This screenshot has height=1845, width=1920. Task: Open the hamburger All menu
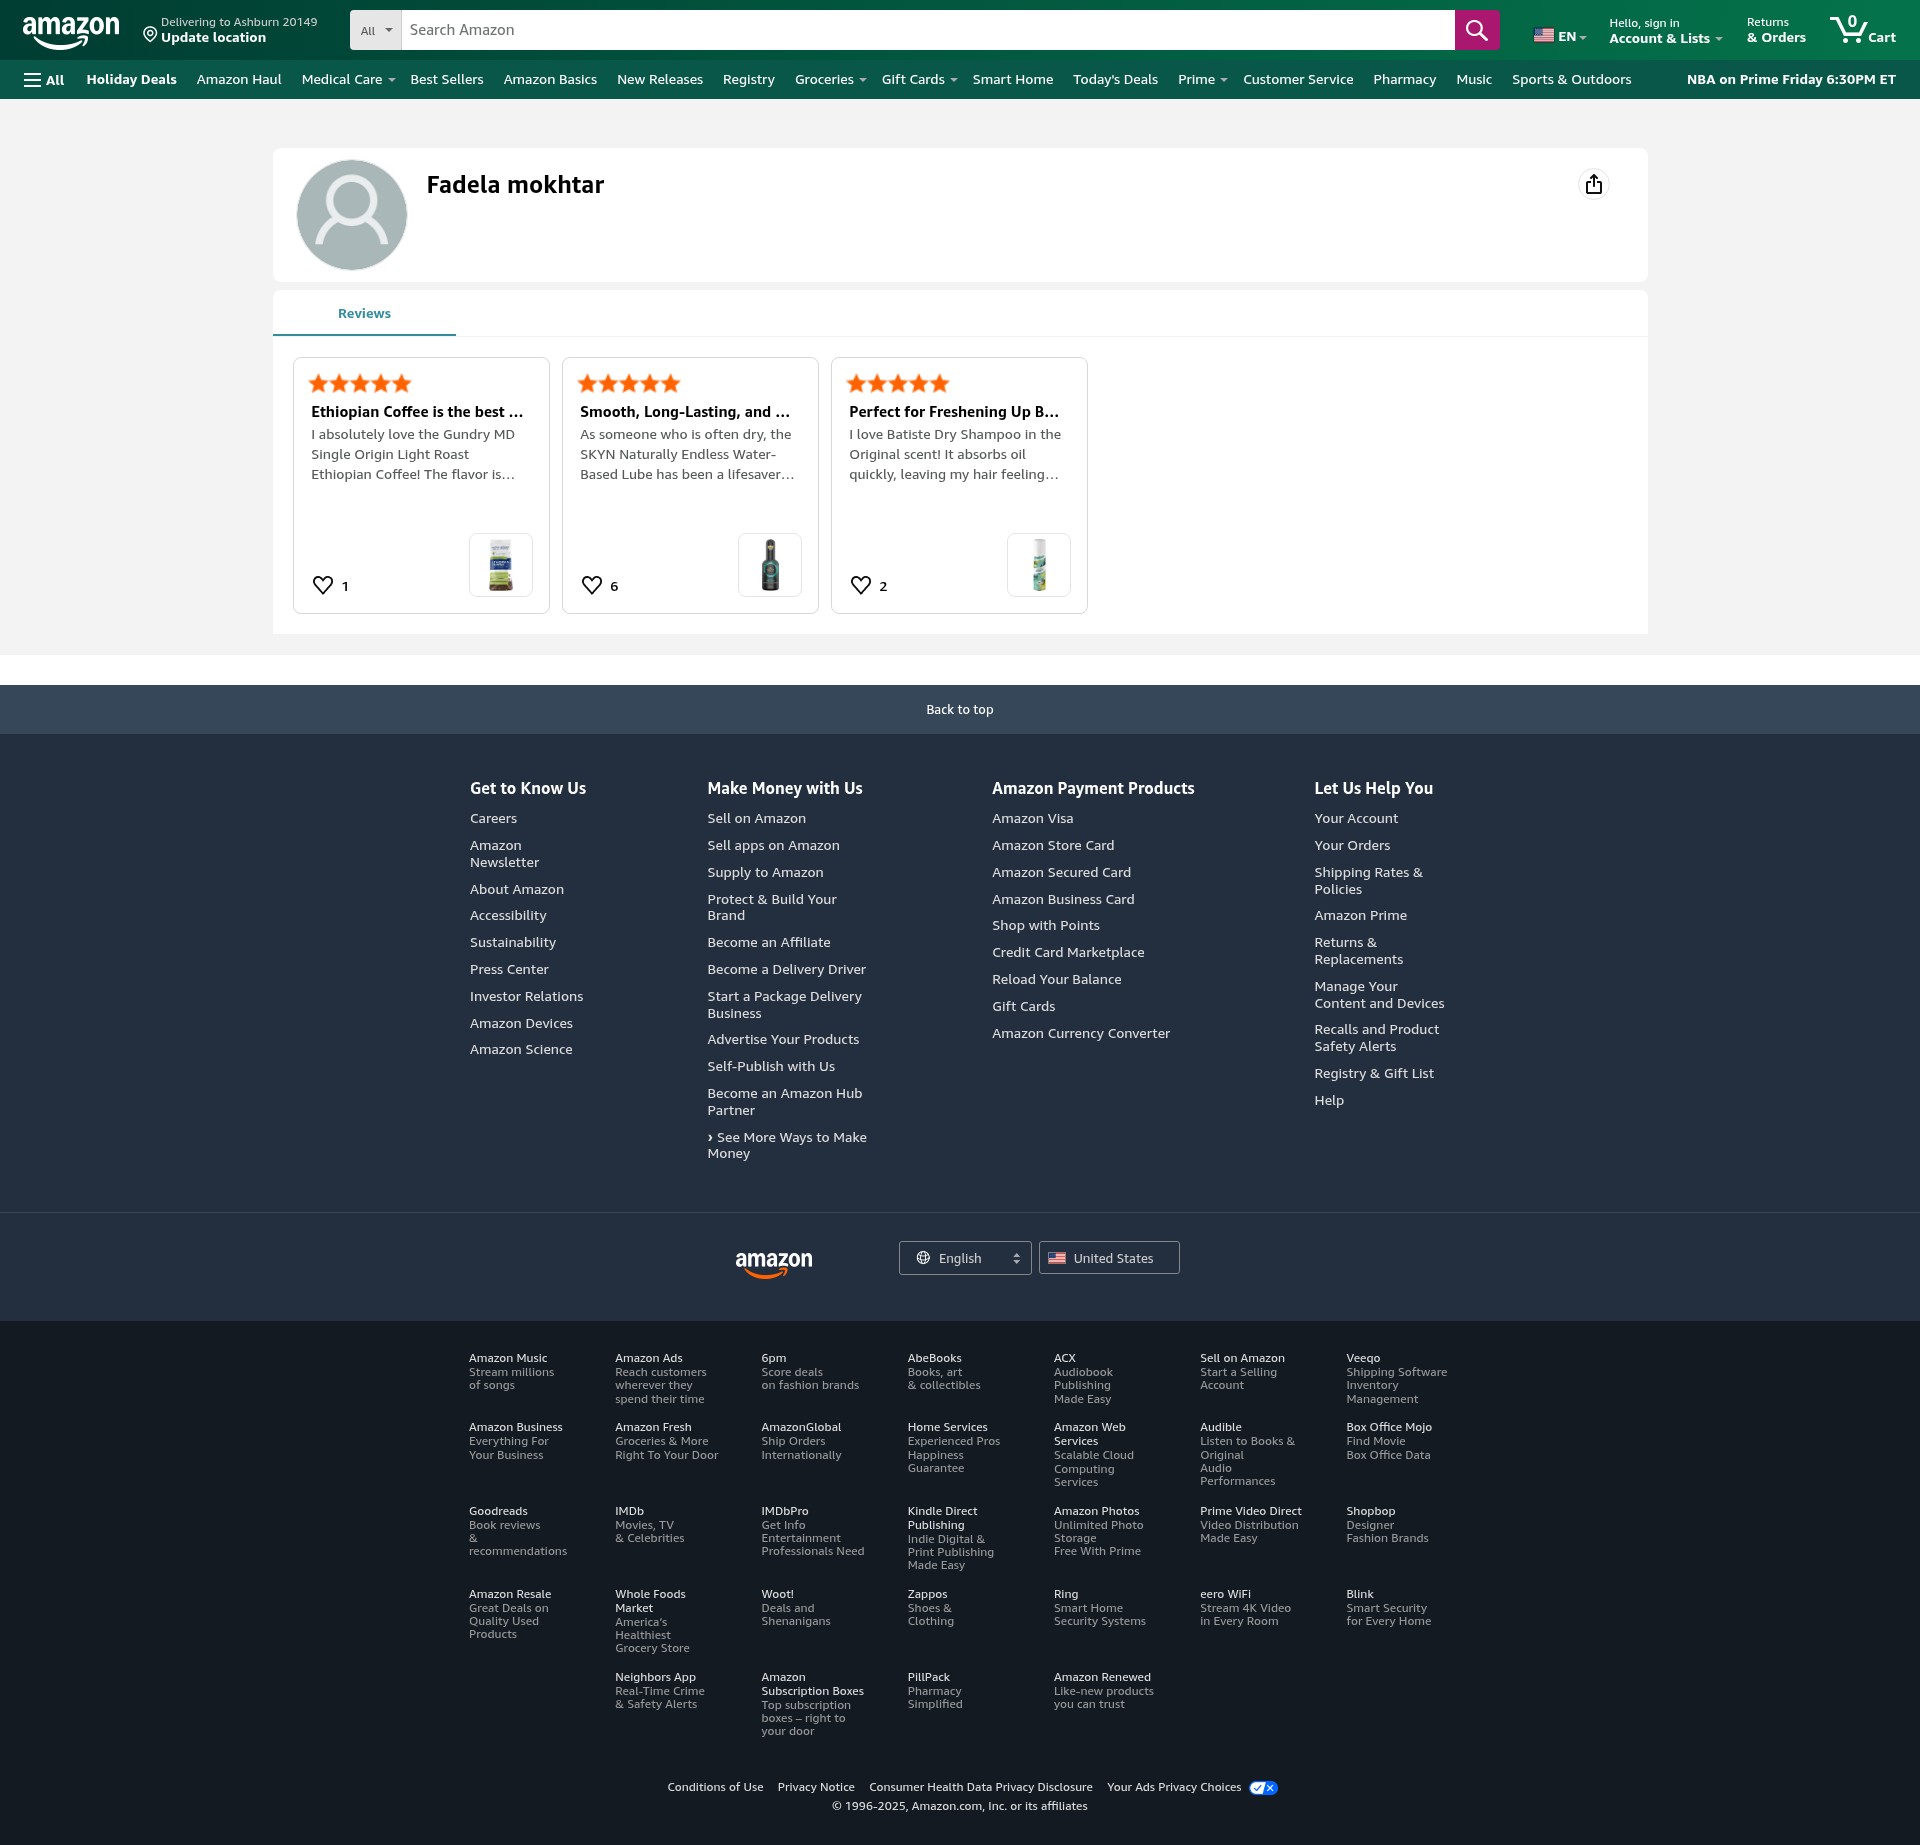point(44,80)
